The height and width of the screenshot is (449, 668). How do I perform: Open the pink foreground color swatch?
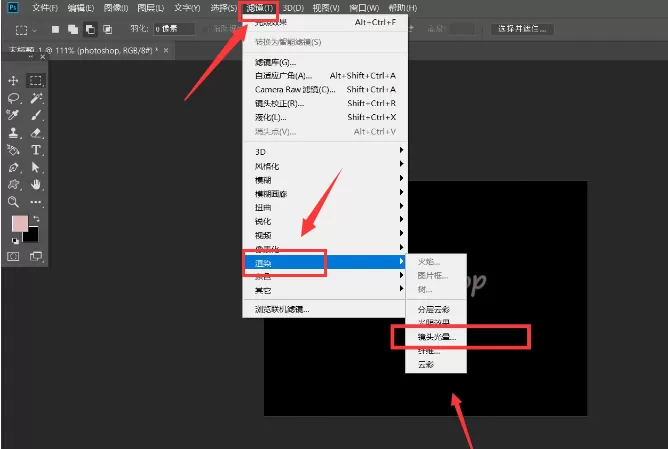click(x=20, y=223)
